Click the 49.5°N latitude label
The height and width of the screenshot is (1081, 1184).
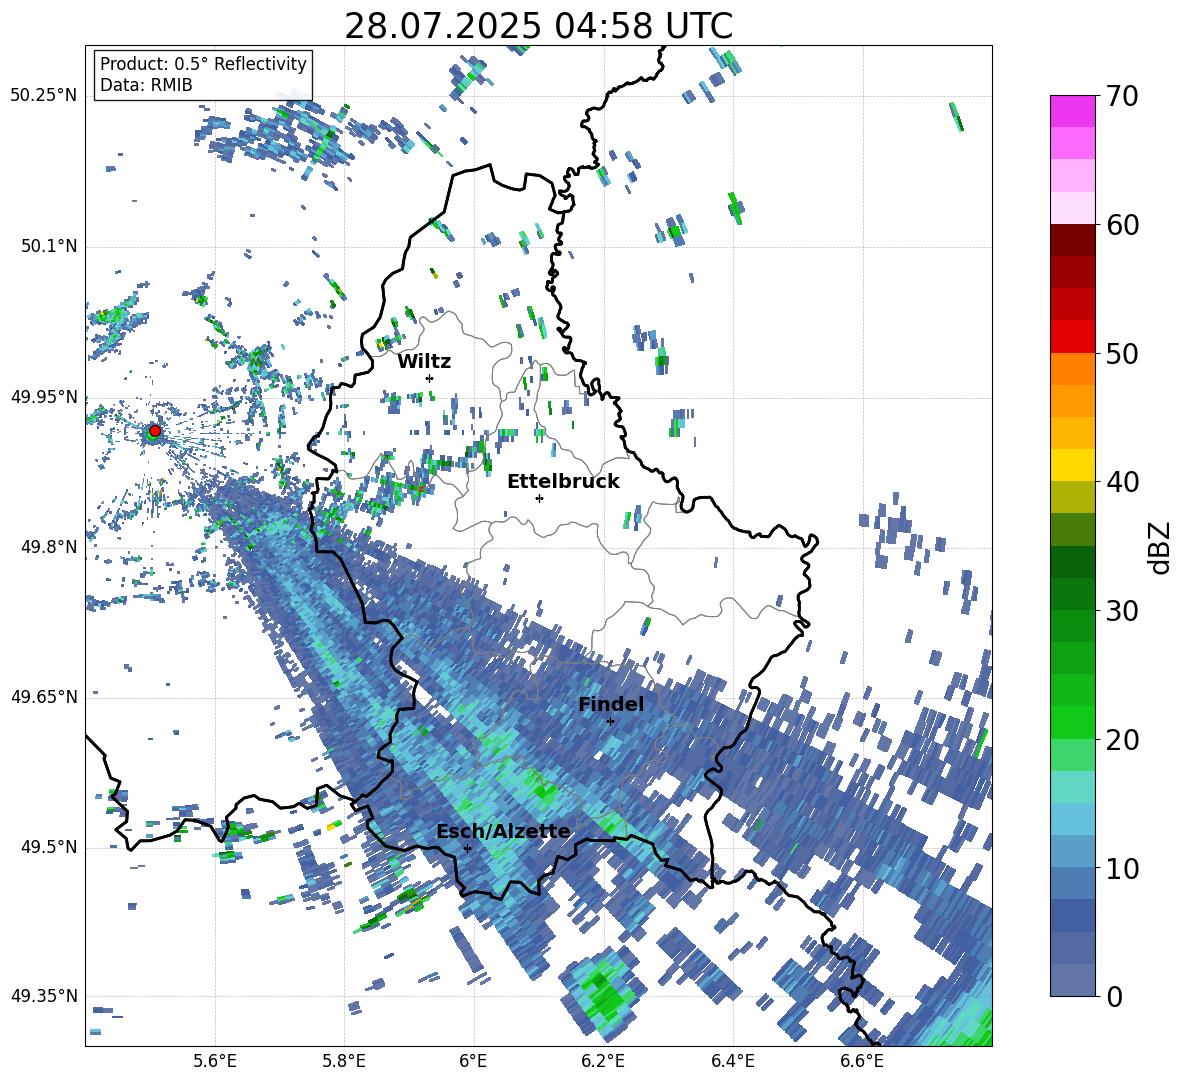click(51, 846)
